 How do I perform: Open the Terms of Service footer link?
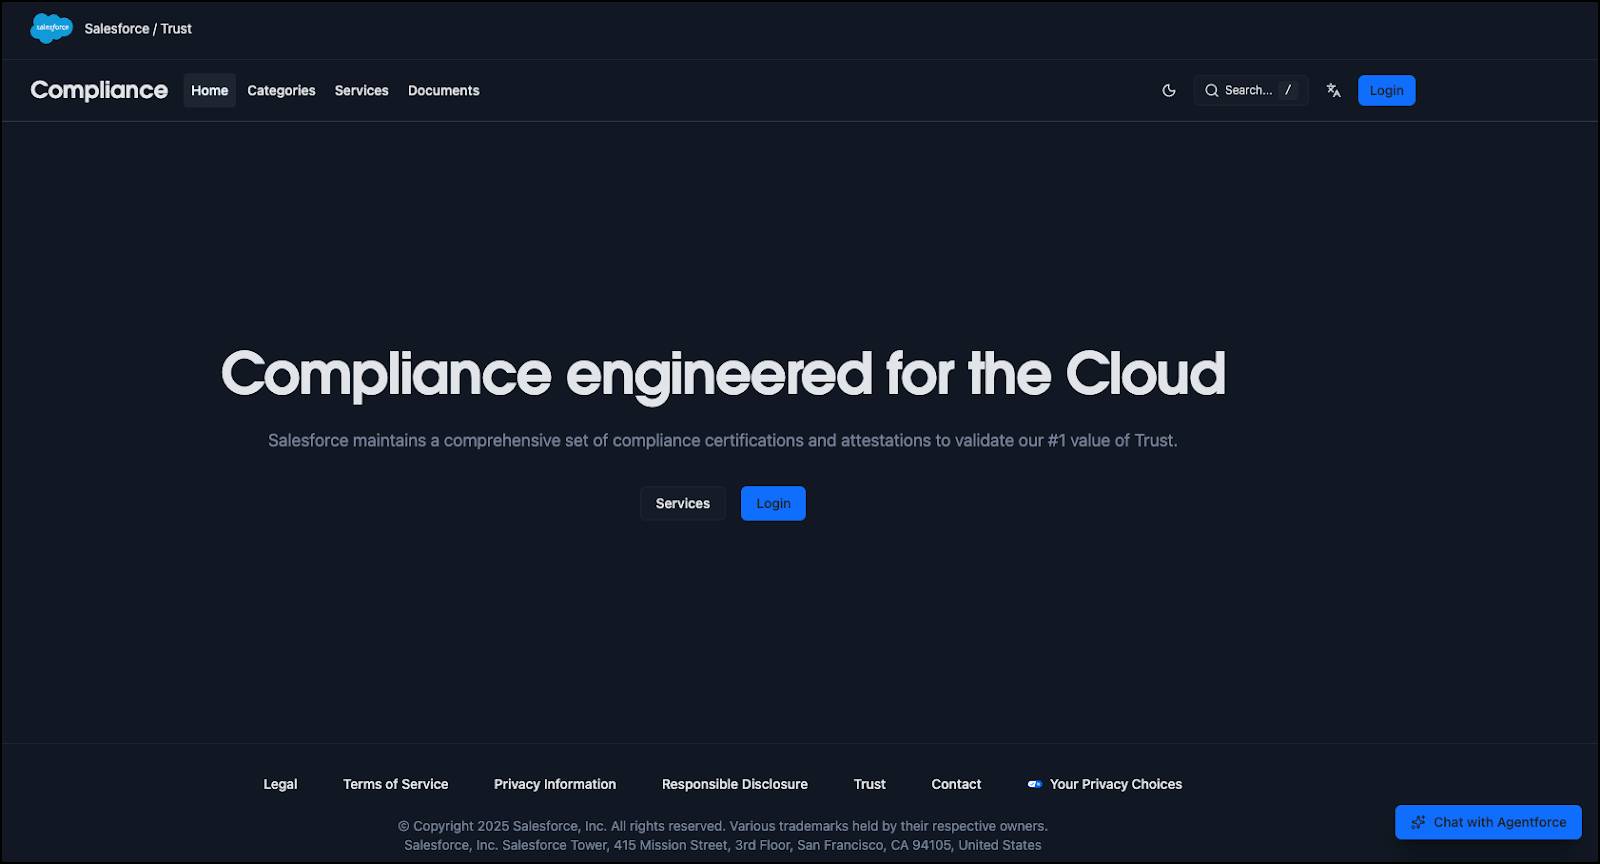(x=395, y=784)
